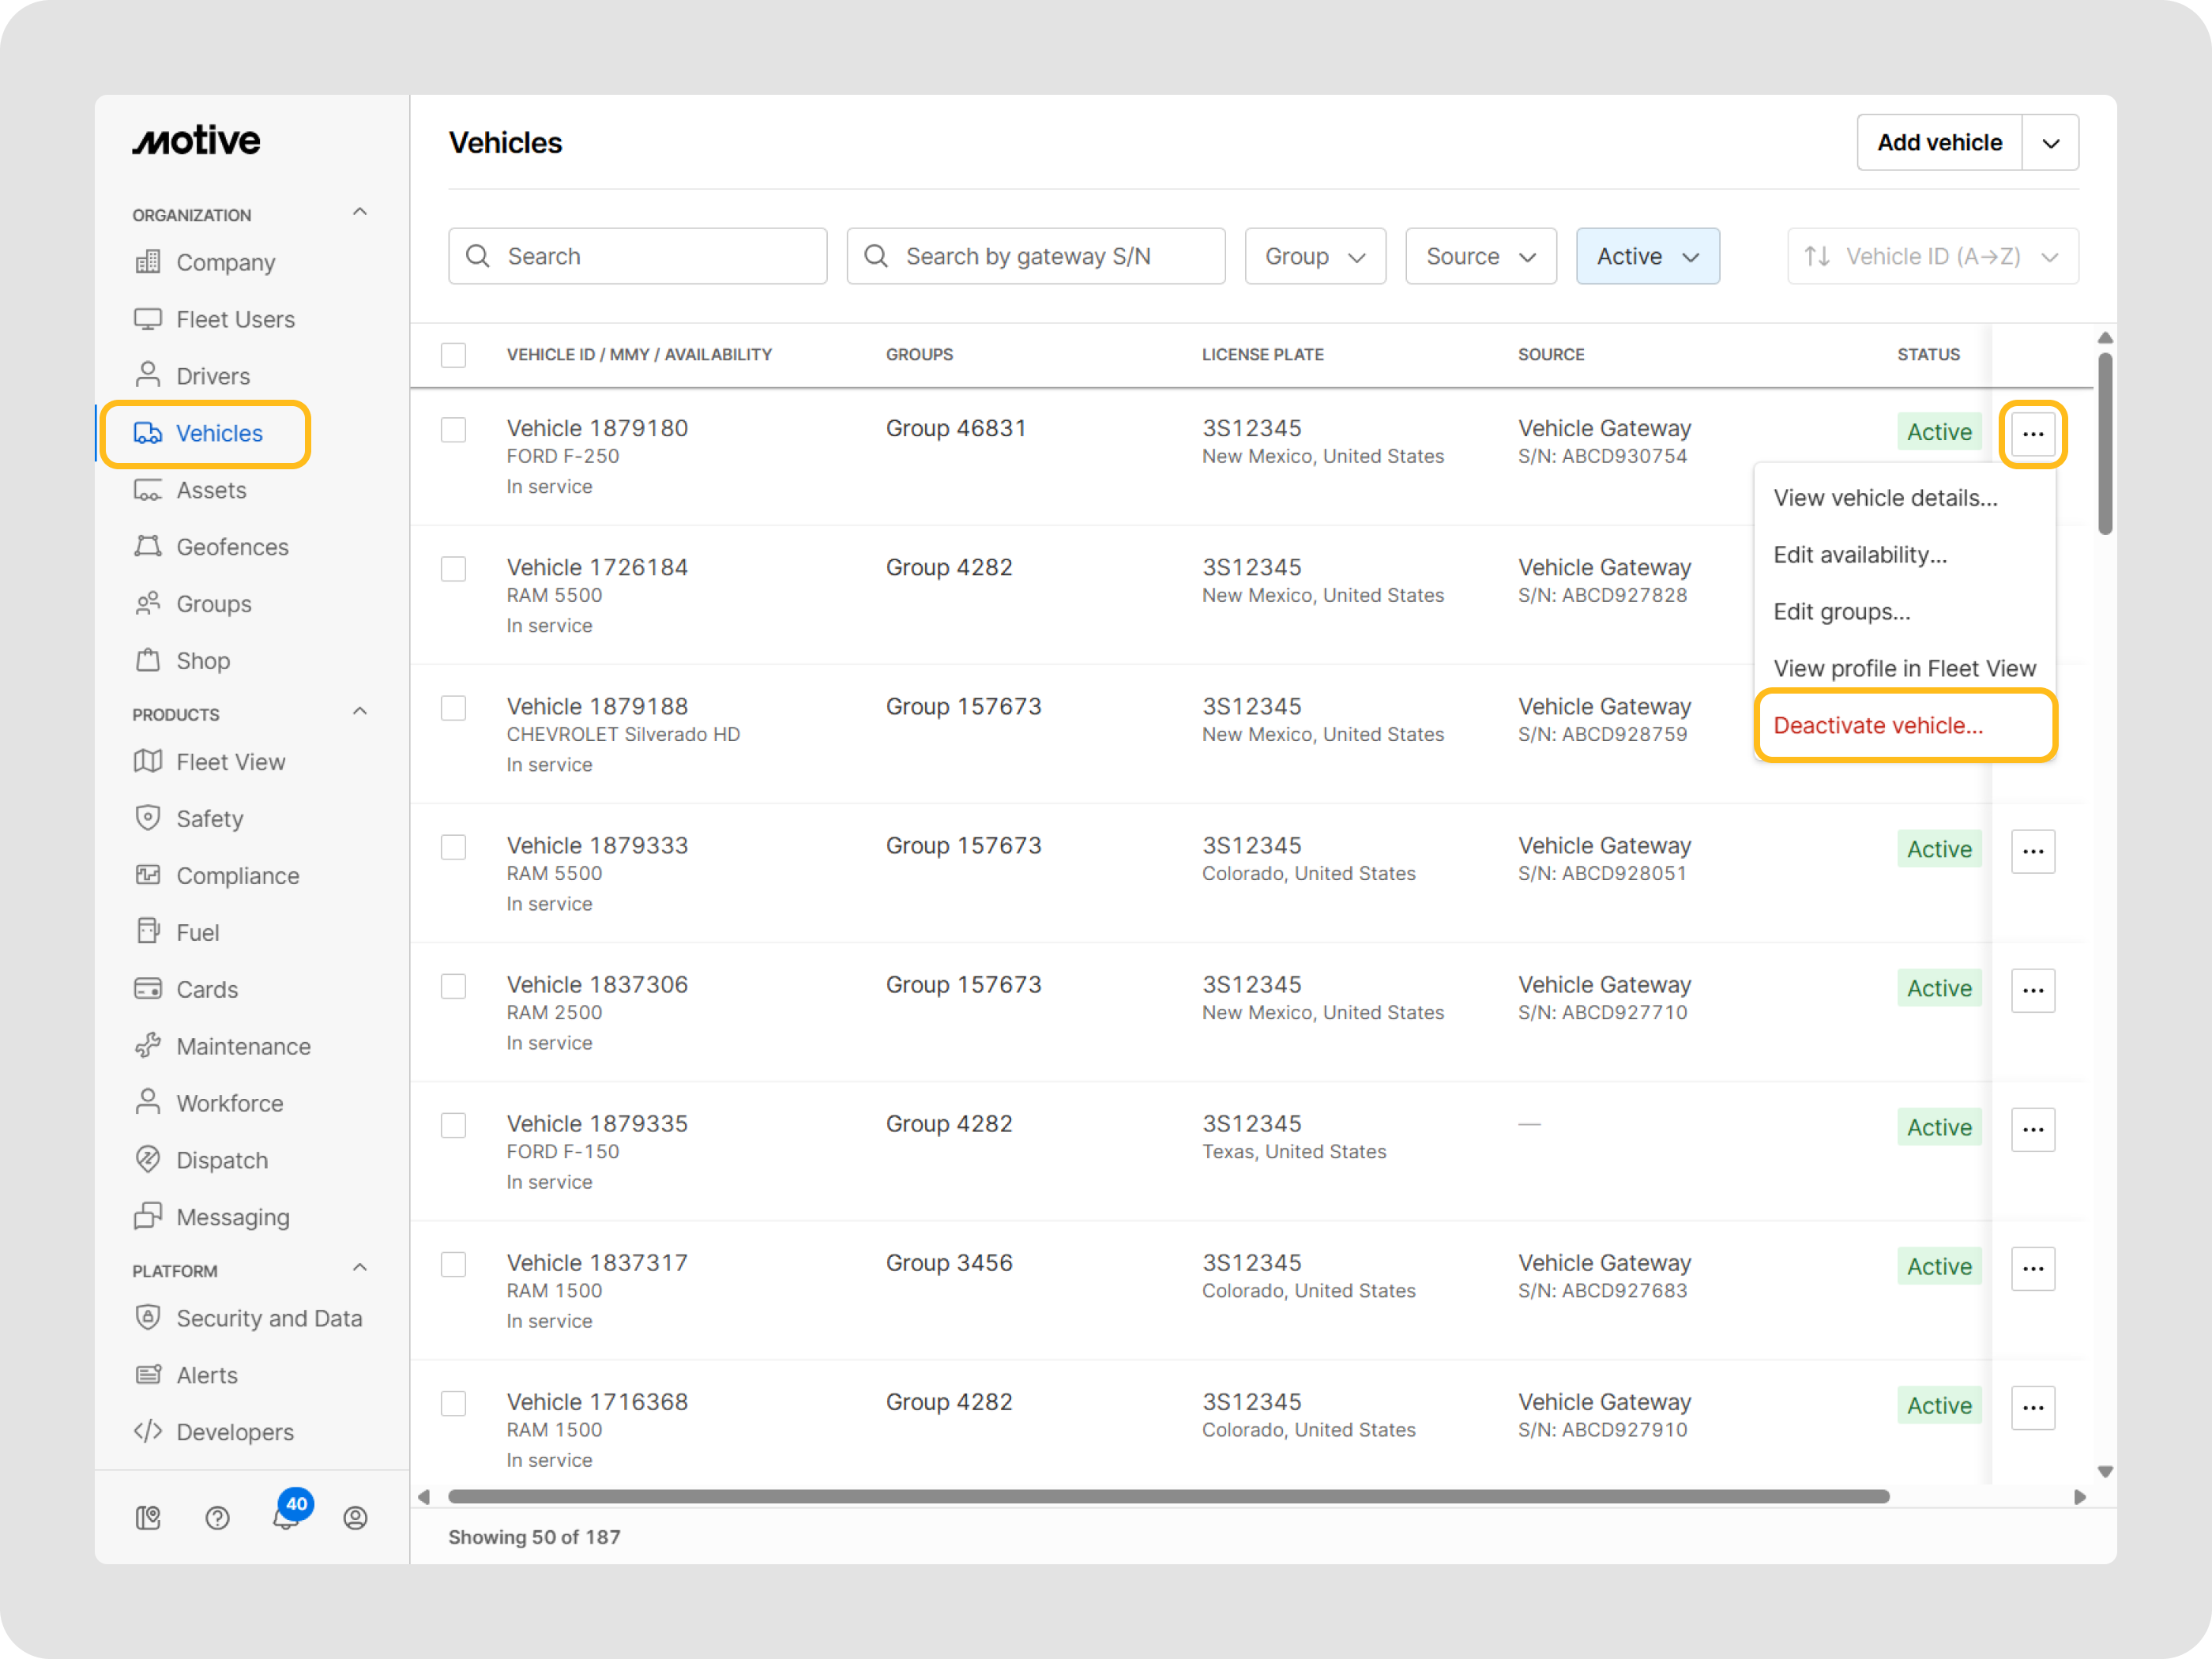Choose Deactivate vehicle from context menu

click(1877, 725)
